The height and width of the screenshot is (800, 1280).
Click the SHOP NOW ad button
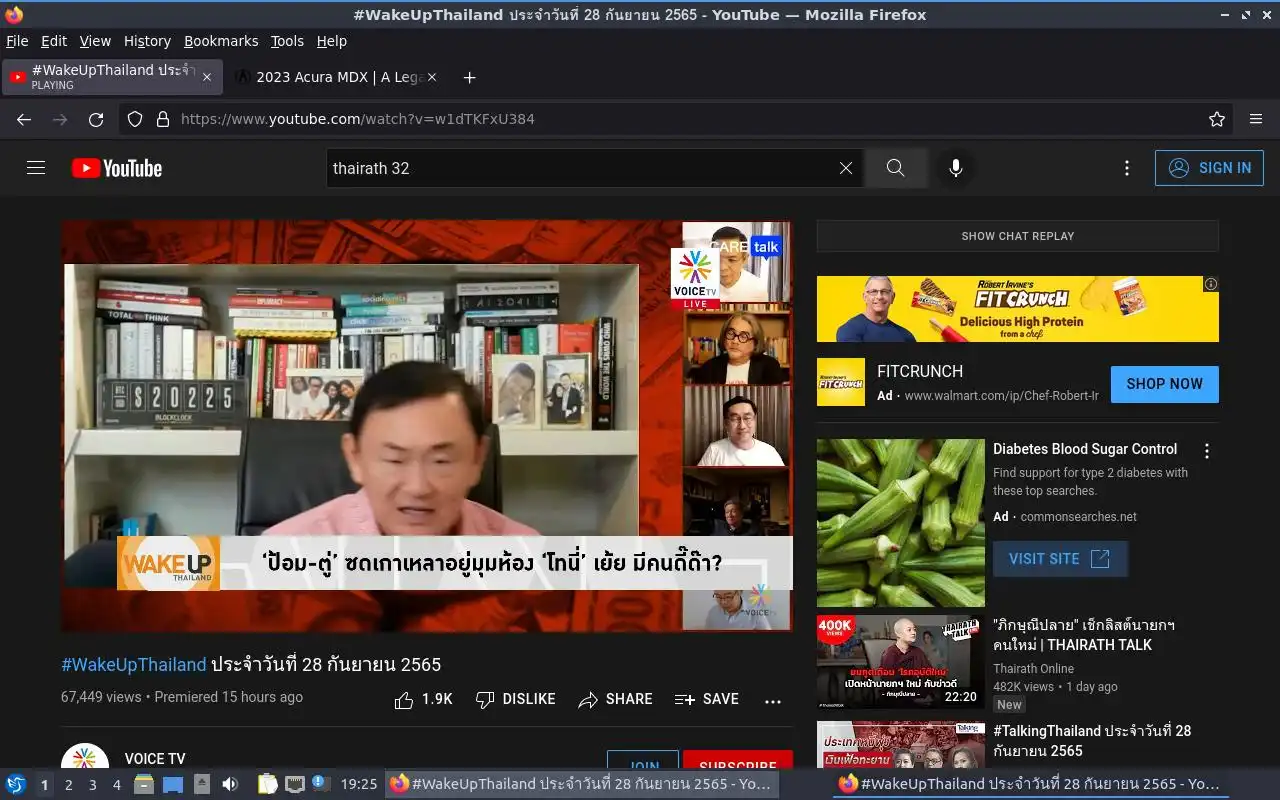[1165, 384]
